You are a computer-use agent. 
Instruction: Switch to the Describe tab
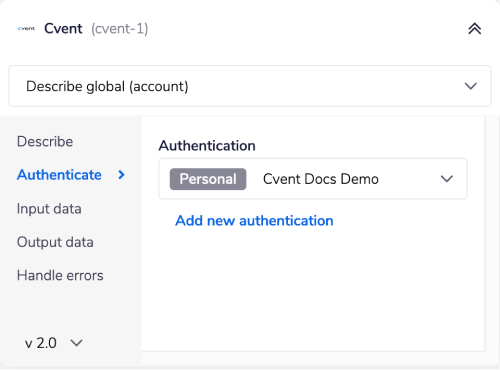click(45, 141)
